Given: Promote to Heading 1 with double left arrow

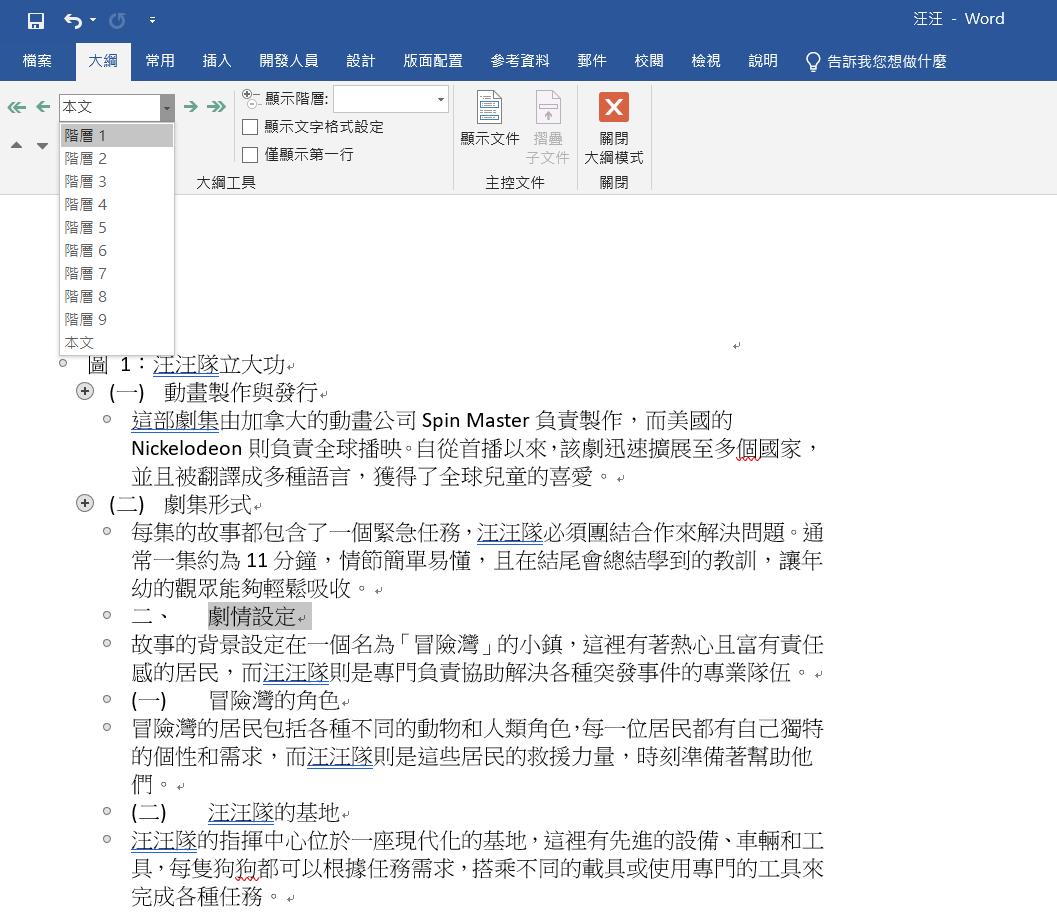Looking at the screenshot, I should (x=16, y=107).
